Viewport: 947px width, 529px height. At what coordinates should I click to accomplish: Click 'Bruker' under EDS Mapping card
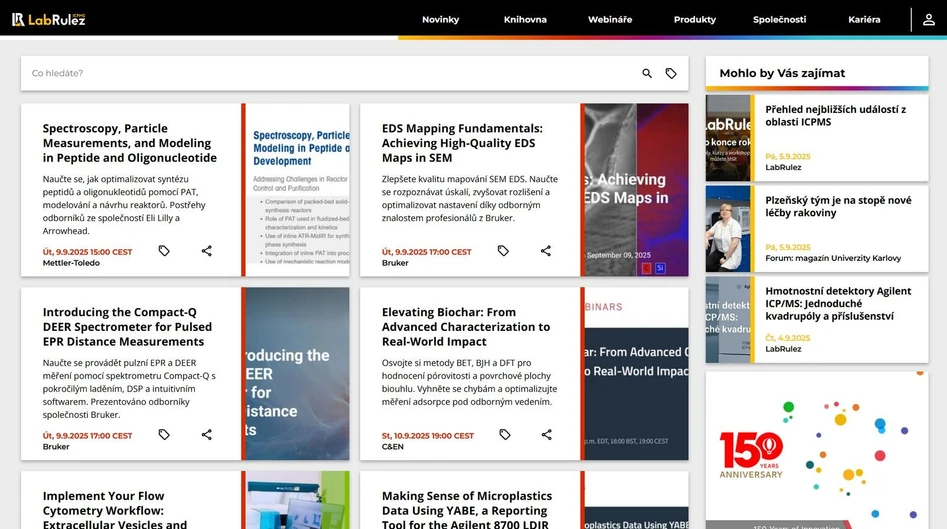click(395, 263)
